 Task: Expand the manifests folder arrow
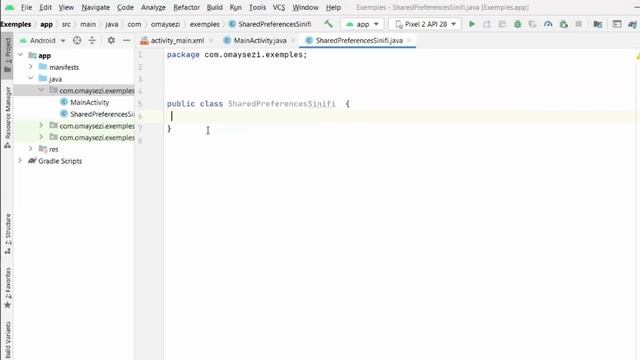(x=31, y=67)
